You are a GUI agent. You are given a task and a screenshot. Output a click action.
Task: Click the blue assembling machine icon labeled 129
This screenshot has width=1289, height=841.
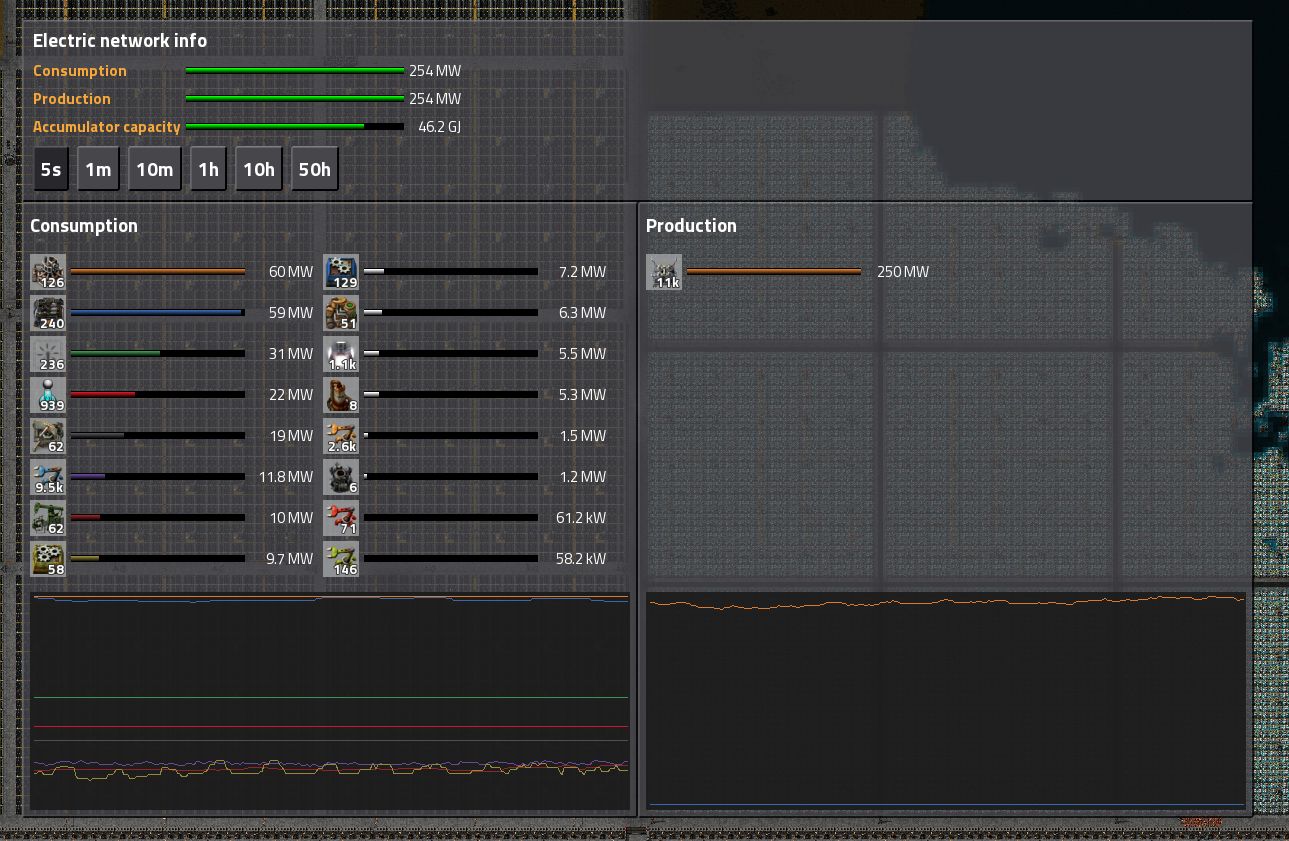(x=341, y=272)
